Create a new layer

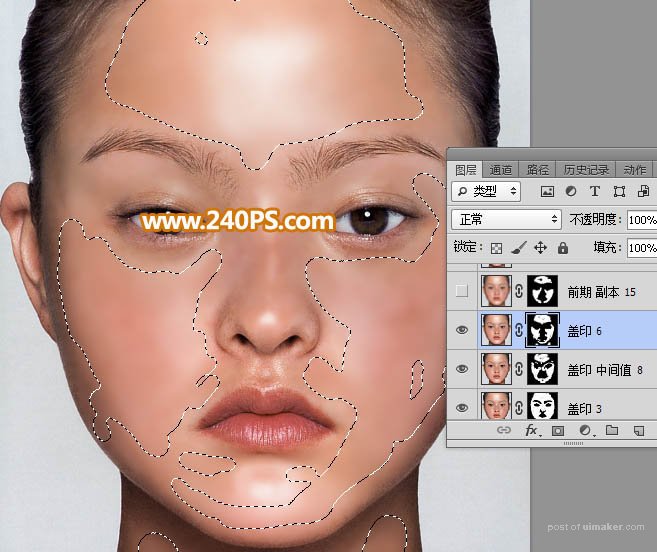pyautogui.click(x=639, y=430)
